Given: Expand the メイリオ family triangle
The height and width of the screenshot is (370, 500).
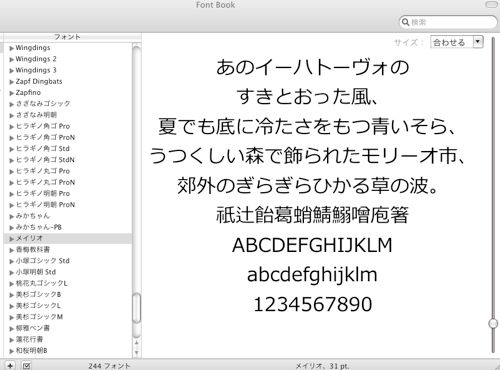Looking at the screenshot, I should click(x=11, y=239).
